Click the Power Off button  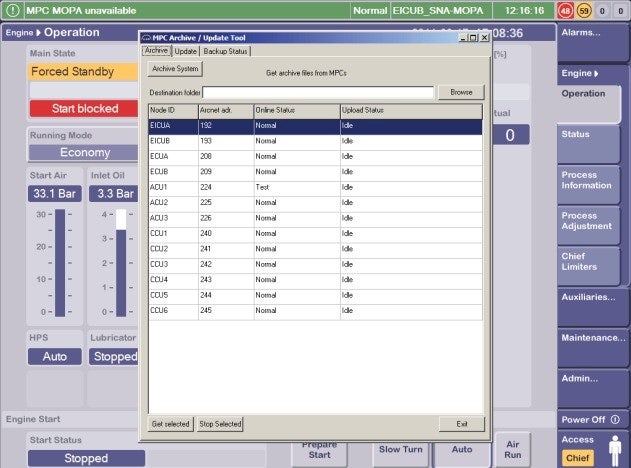(592, 420)
